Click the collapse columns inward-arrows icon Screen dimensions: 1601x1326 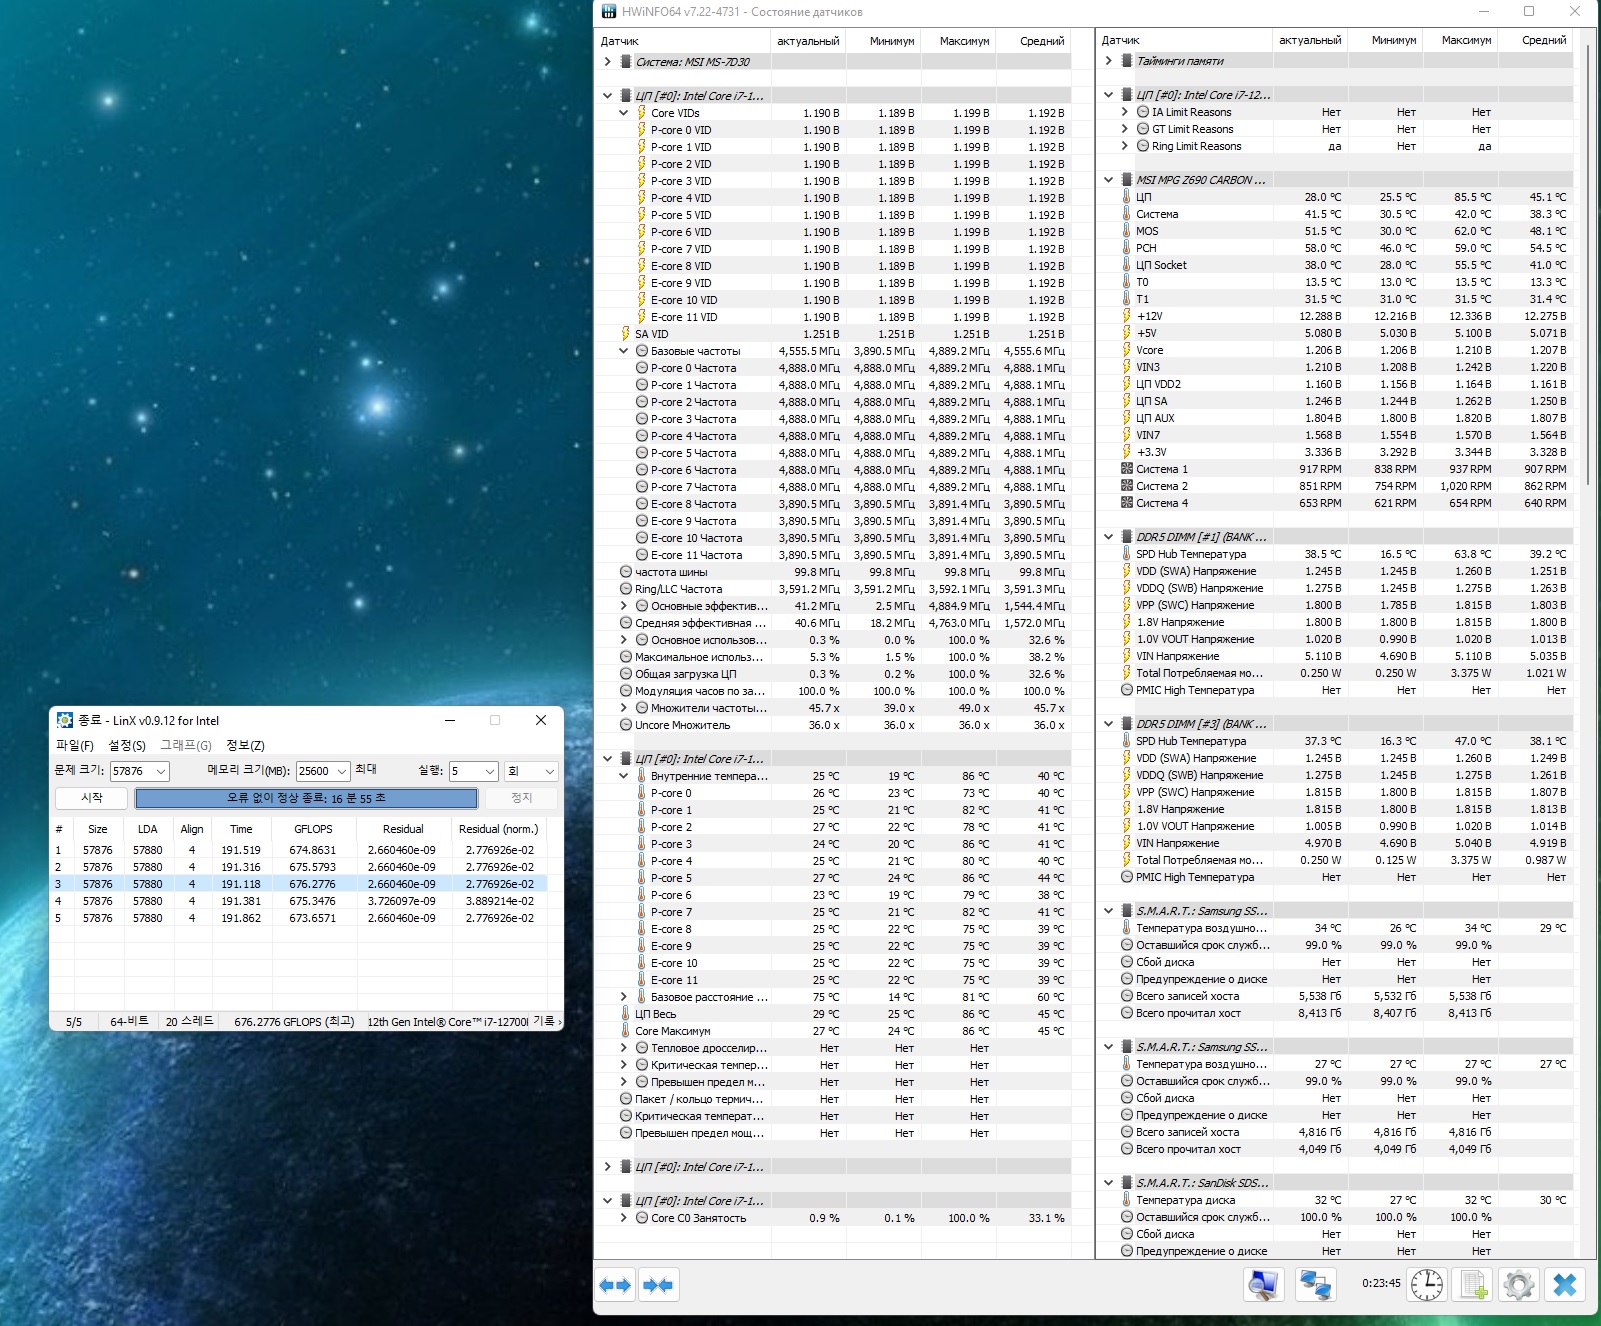658,1285
